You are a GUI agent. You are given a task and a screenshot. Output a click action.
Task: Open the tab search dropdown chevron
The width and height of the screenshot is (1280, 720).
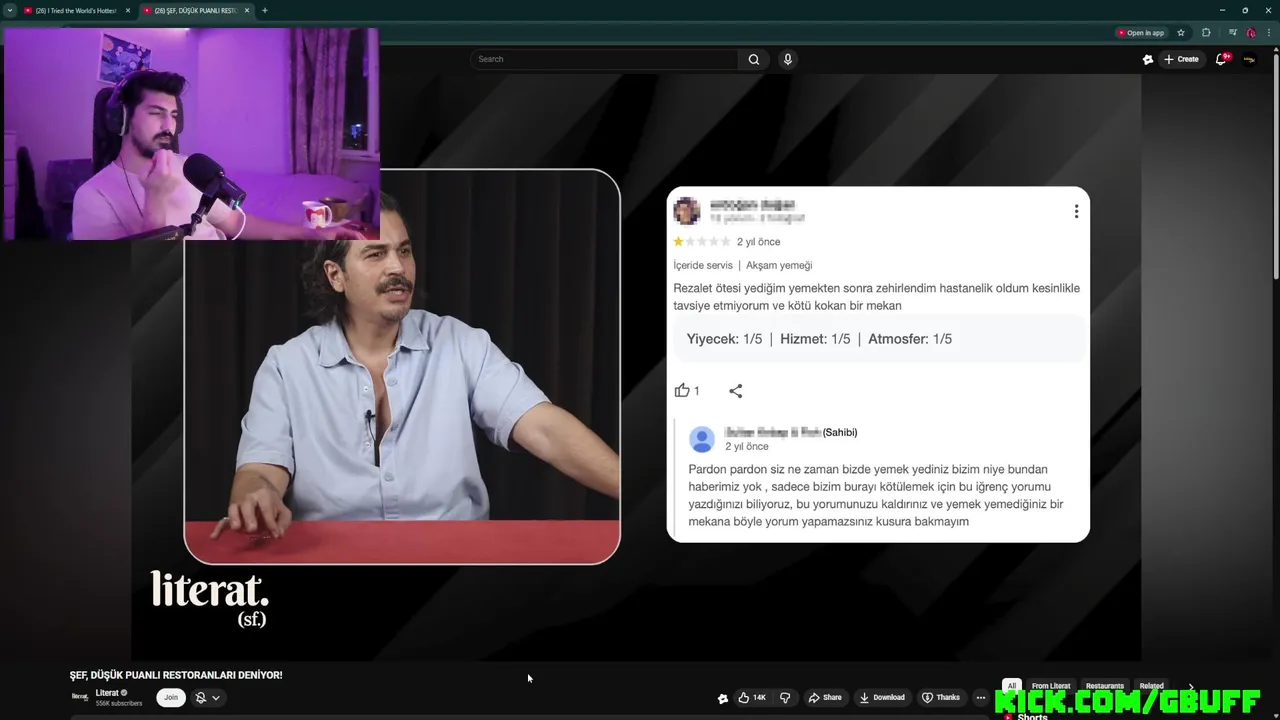point(10,10)
